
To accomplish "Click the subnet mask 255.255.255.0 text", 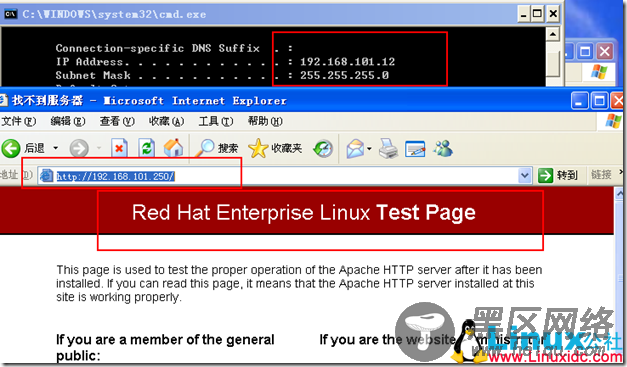I will pos(344,75).
